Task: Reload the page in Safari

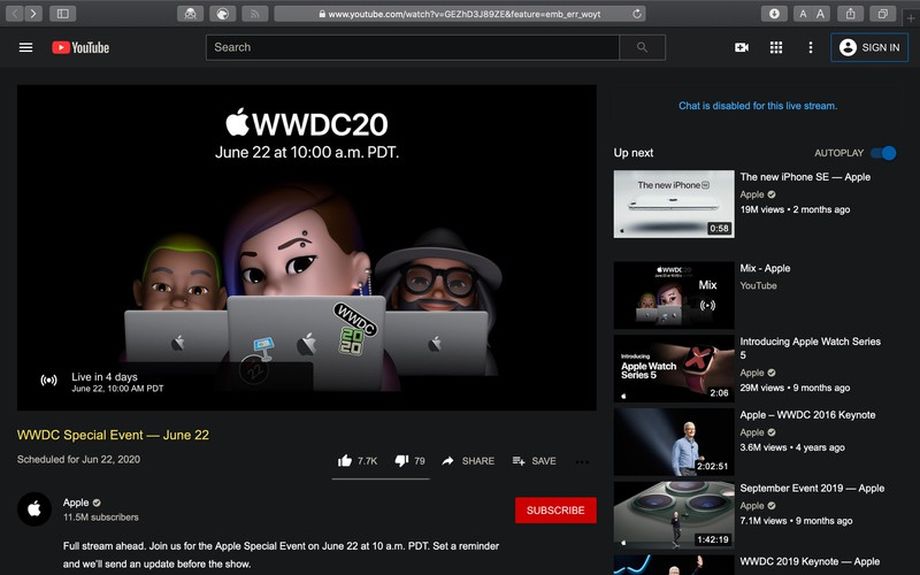Action: (x=637, y=14)
